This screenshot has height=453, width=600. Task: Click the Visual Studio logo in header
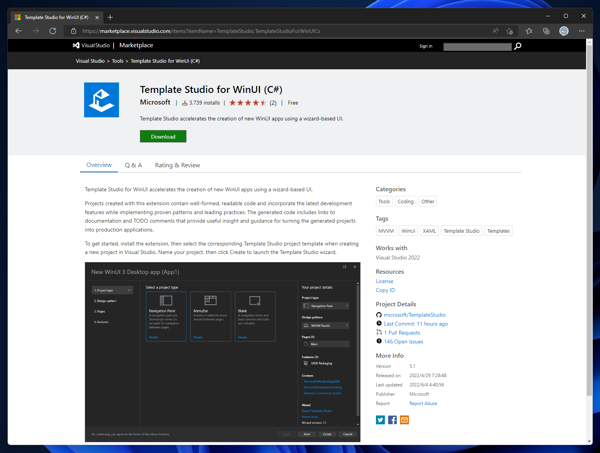[x=91, y=45]
